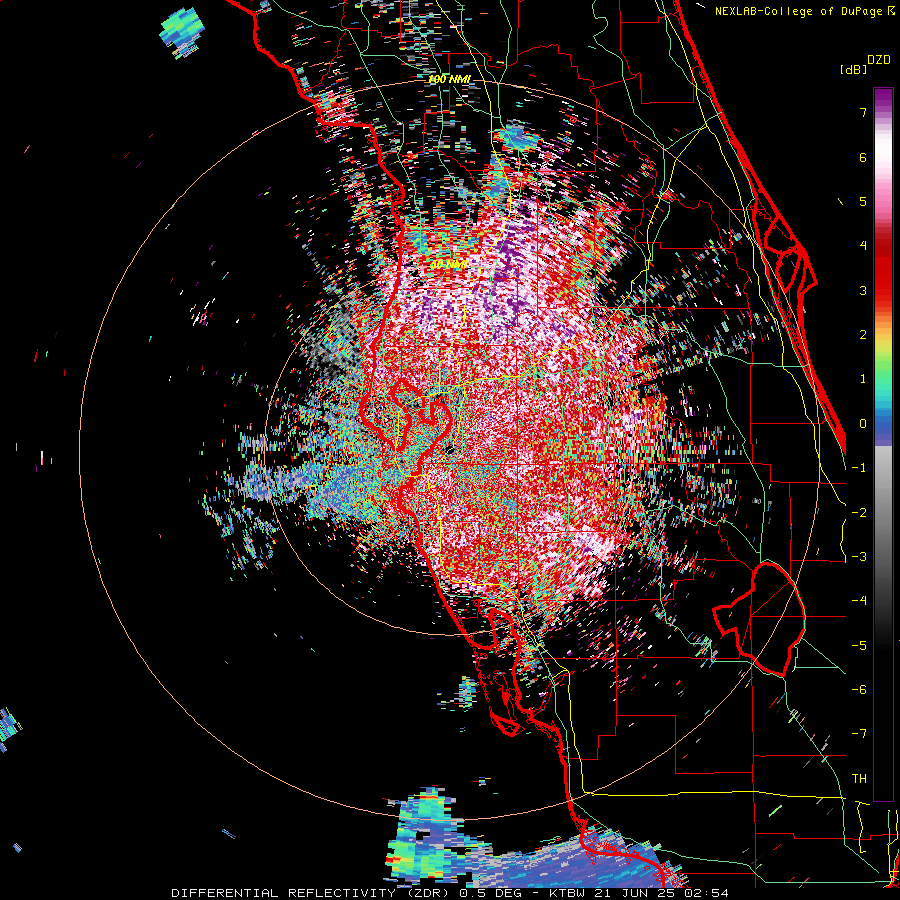Viewport: 900px width, 900px height.
Task: Click the [dB] unit label
Action: pyautogui.click(x=854, y=69)
